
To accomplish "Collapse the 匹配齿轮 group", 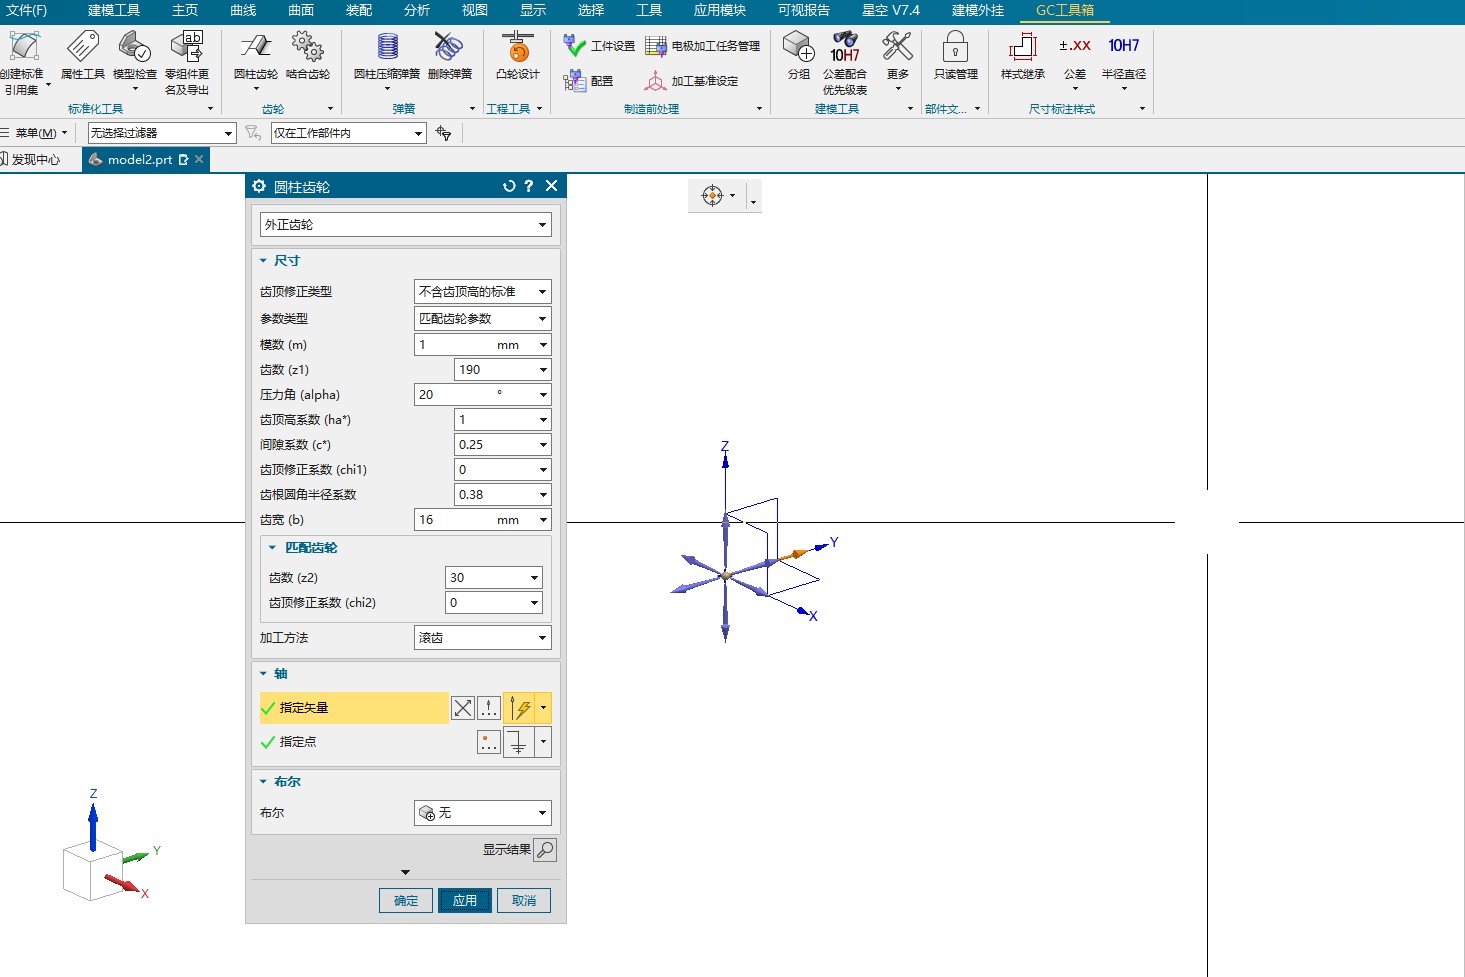I will click(x=272, y=548).
